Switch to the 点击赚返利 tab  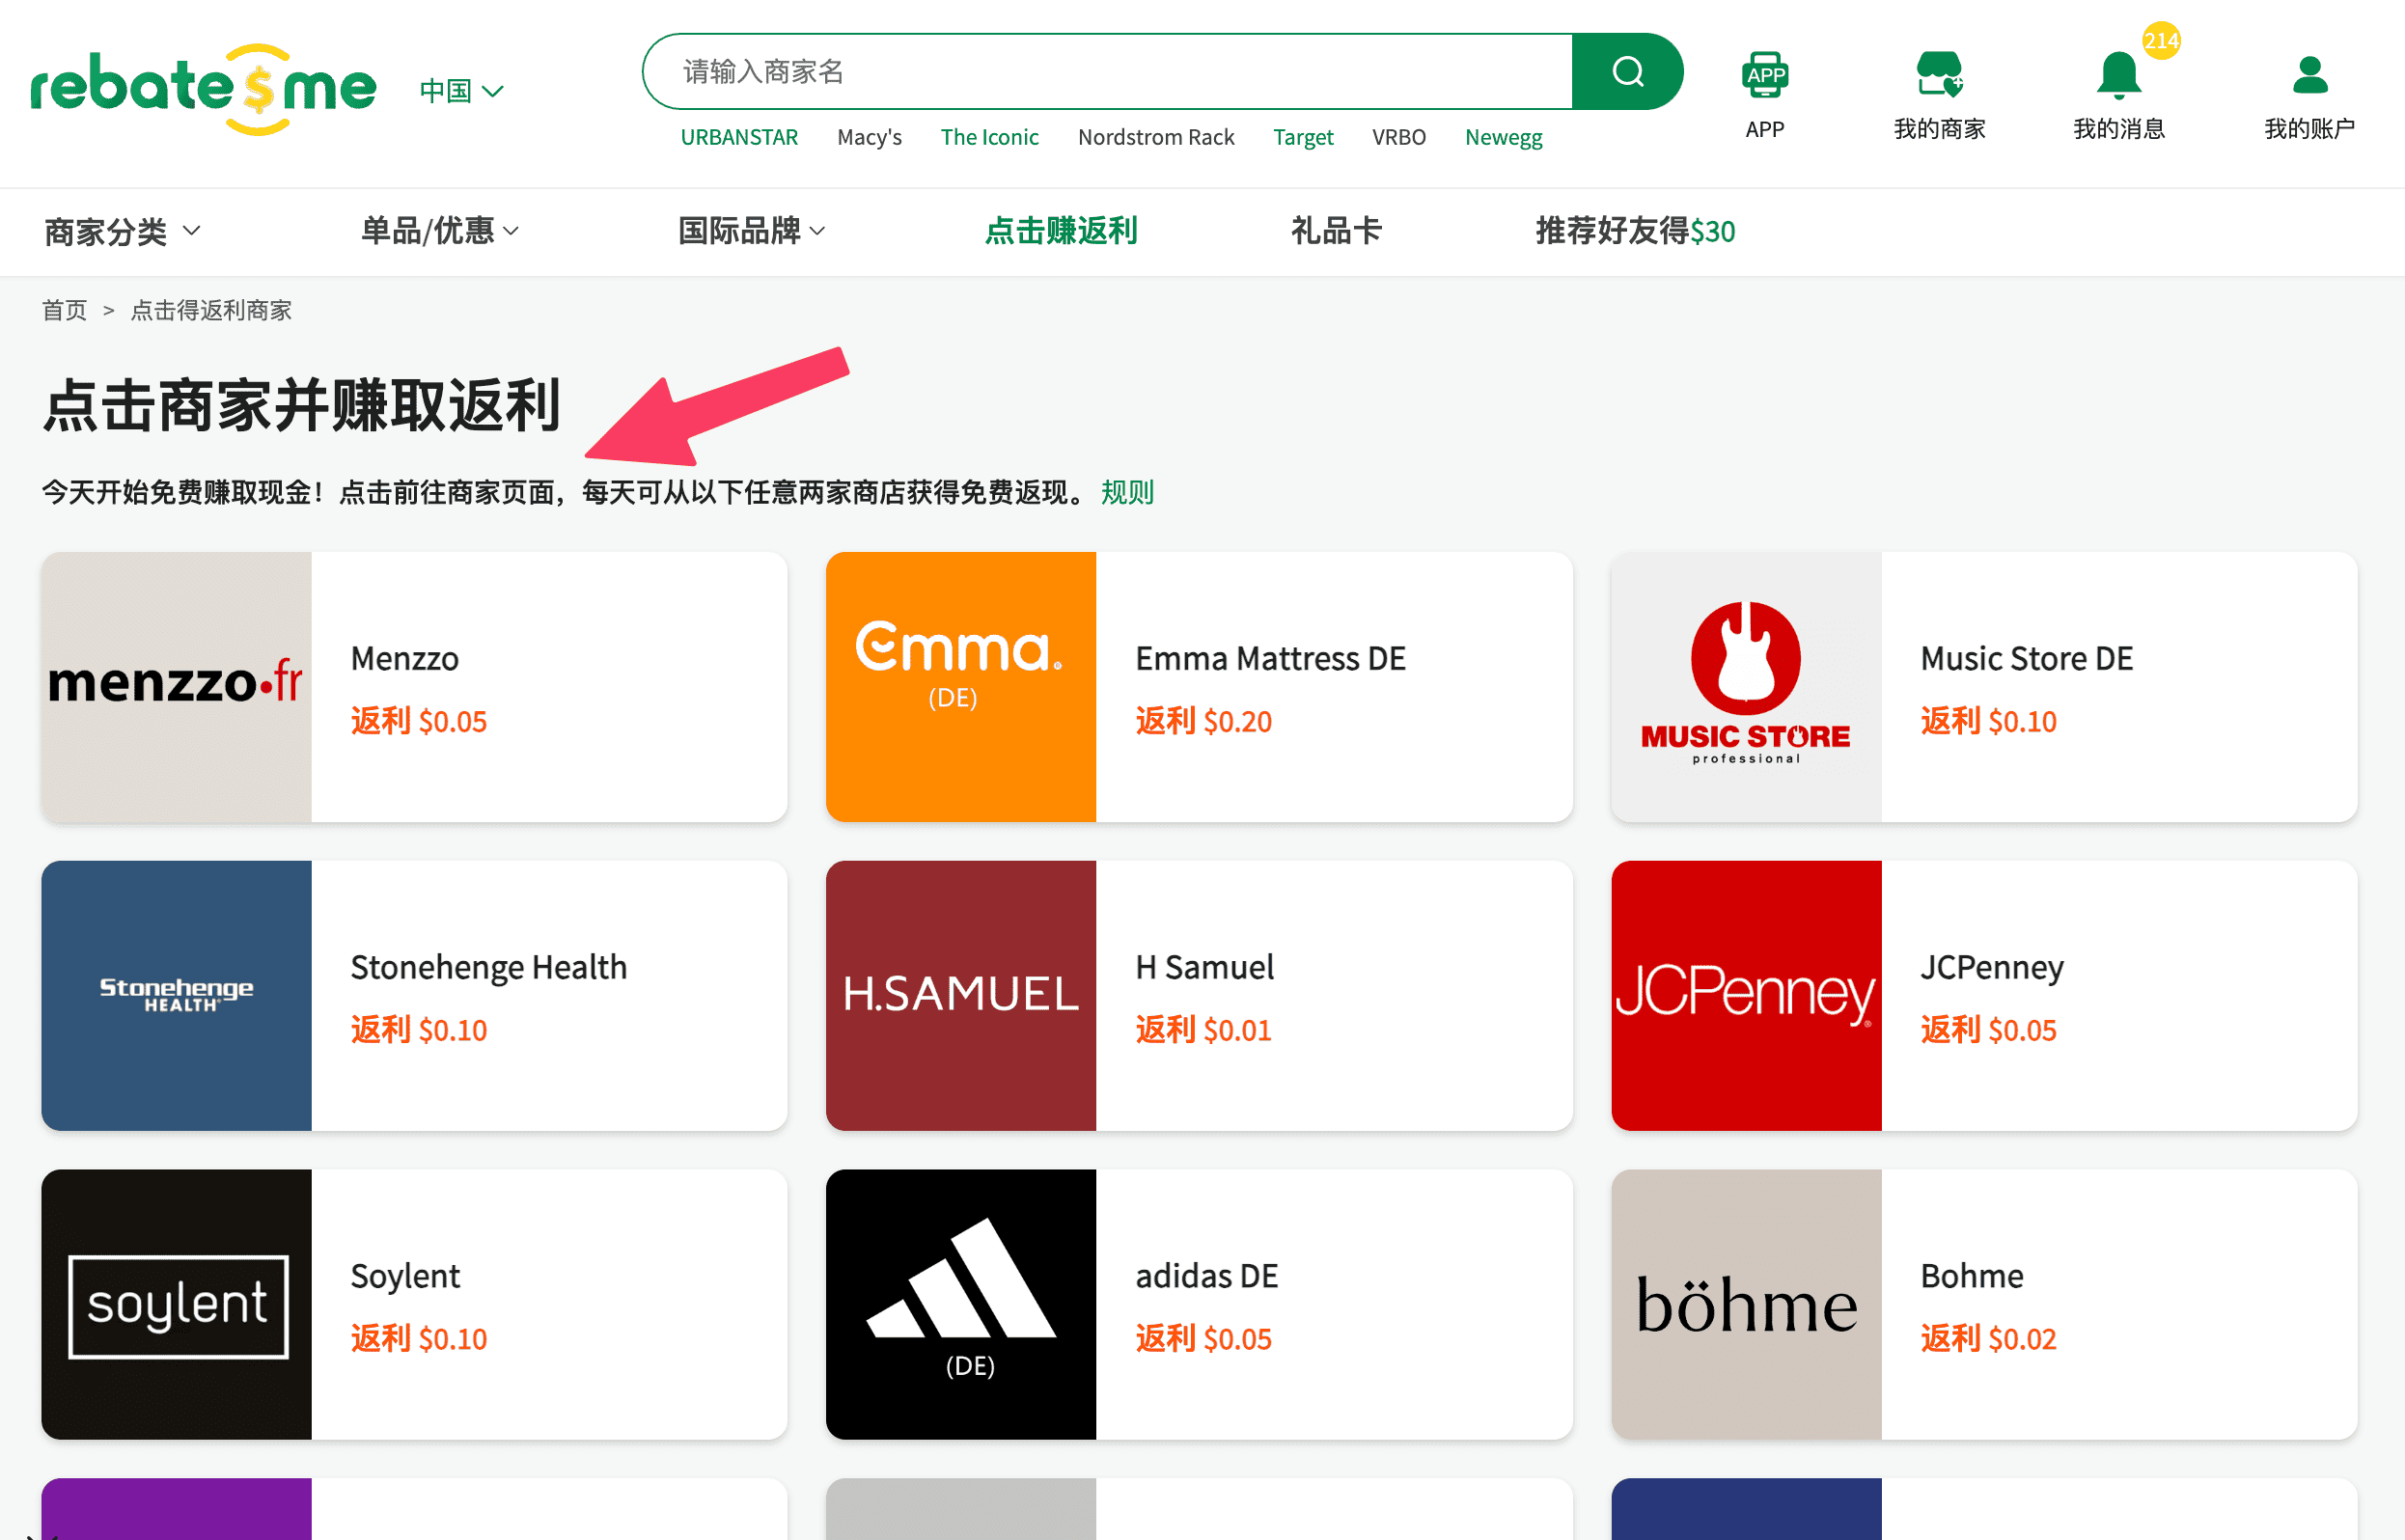tap(1061, 231)
